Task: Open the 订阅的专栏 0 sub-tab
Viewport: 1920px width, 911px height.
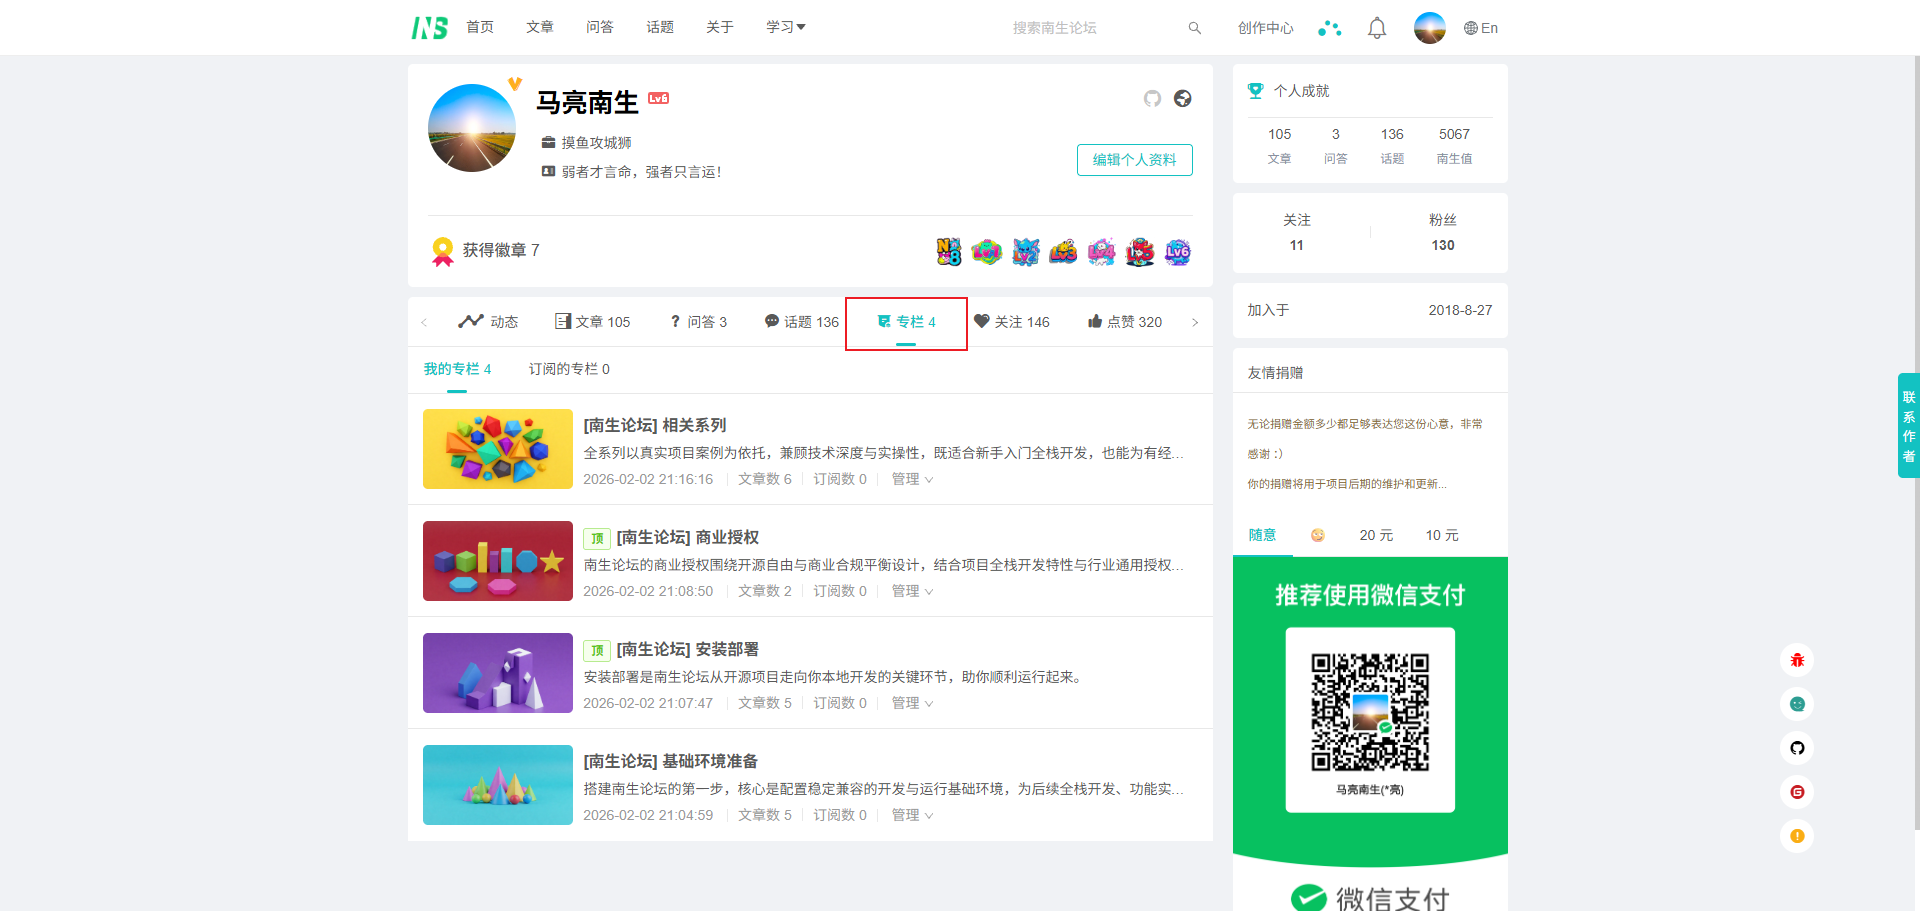Action: click(569, 369)
